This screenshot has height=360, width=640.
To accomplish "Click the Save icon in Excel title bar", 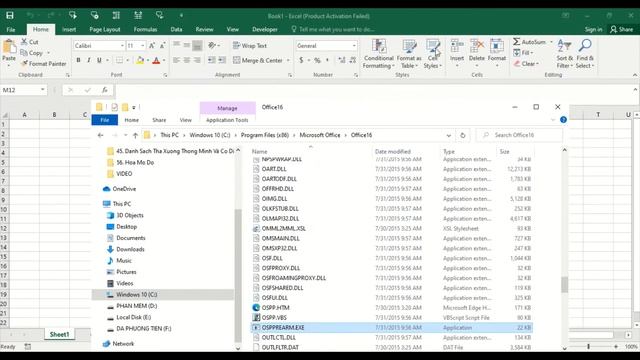I will (10, 16).
